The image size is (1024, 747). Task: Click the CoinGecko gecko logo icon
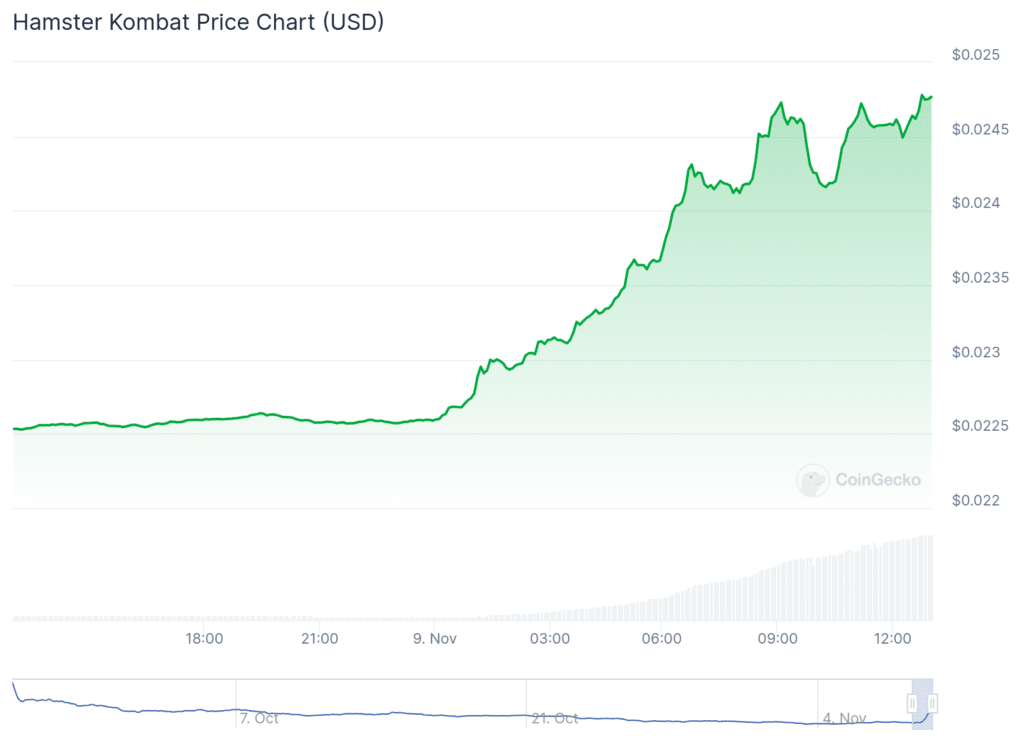pyautogui.click(x=812, y=480)
